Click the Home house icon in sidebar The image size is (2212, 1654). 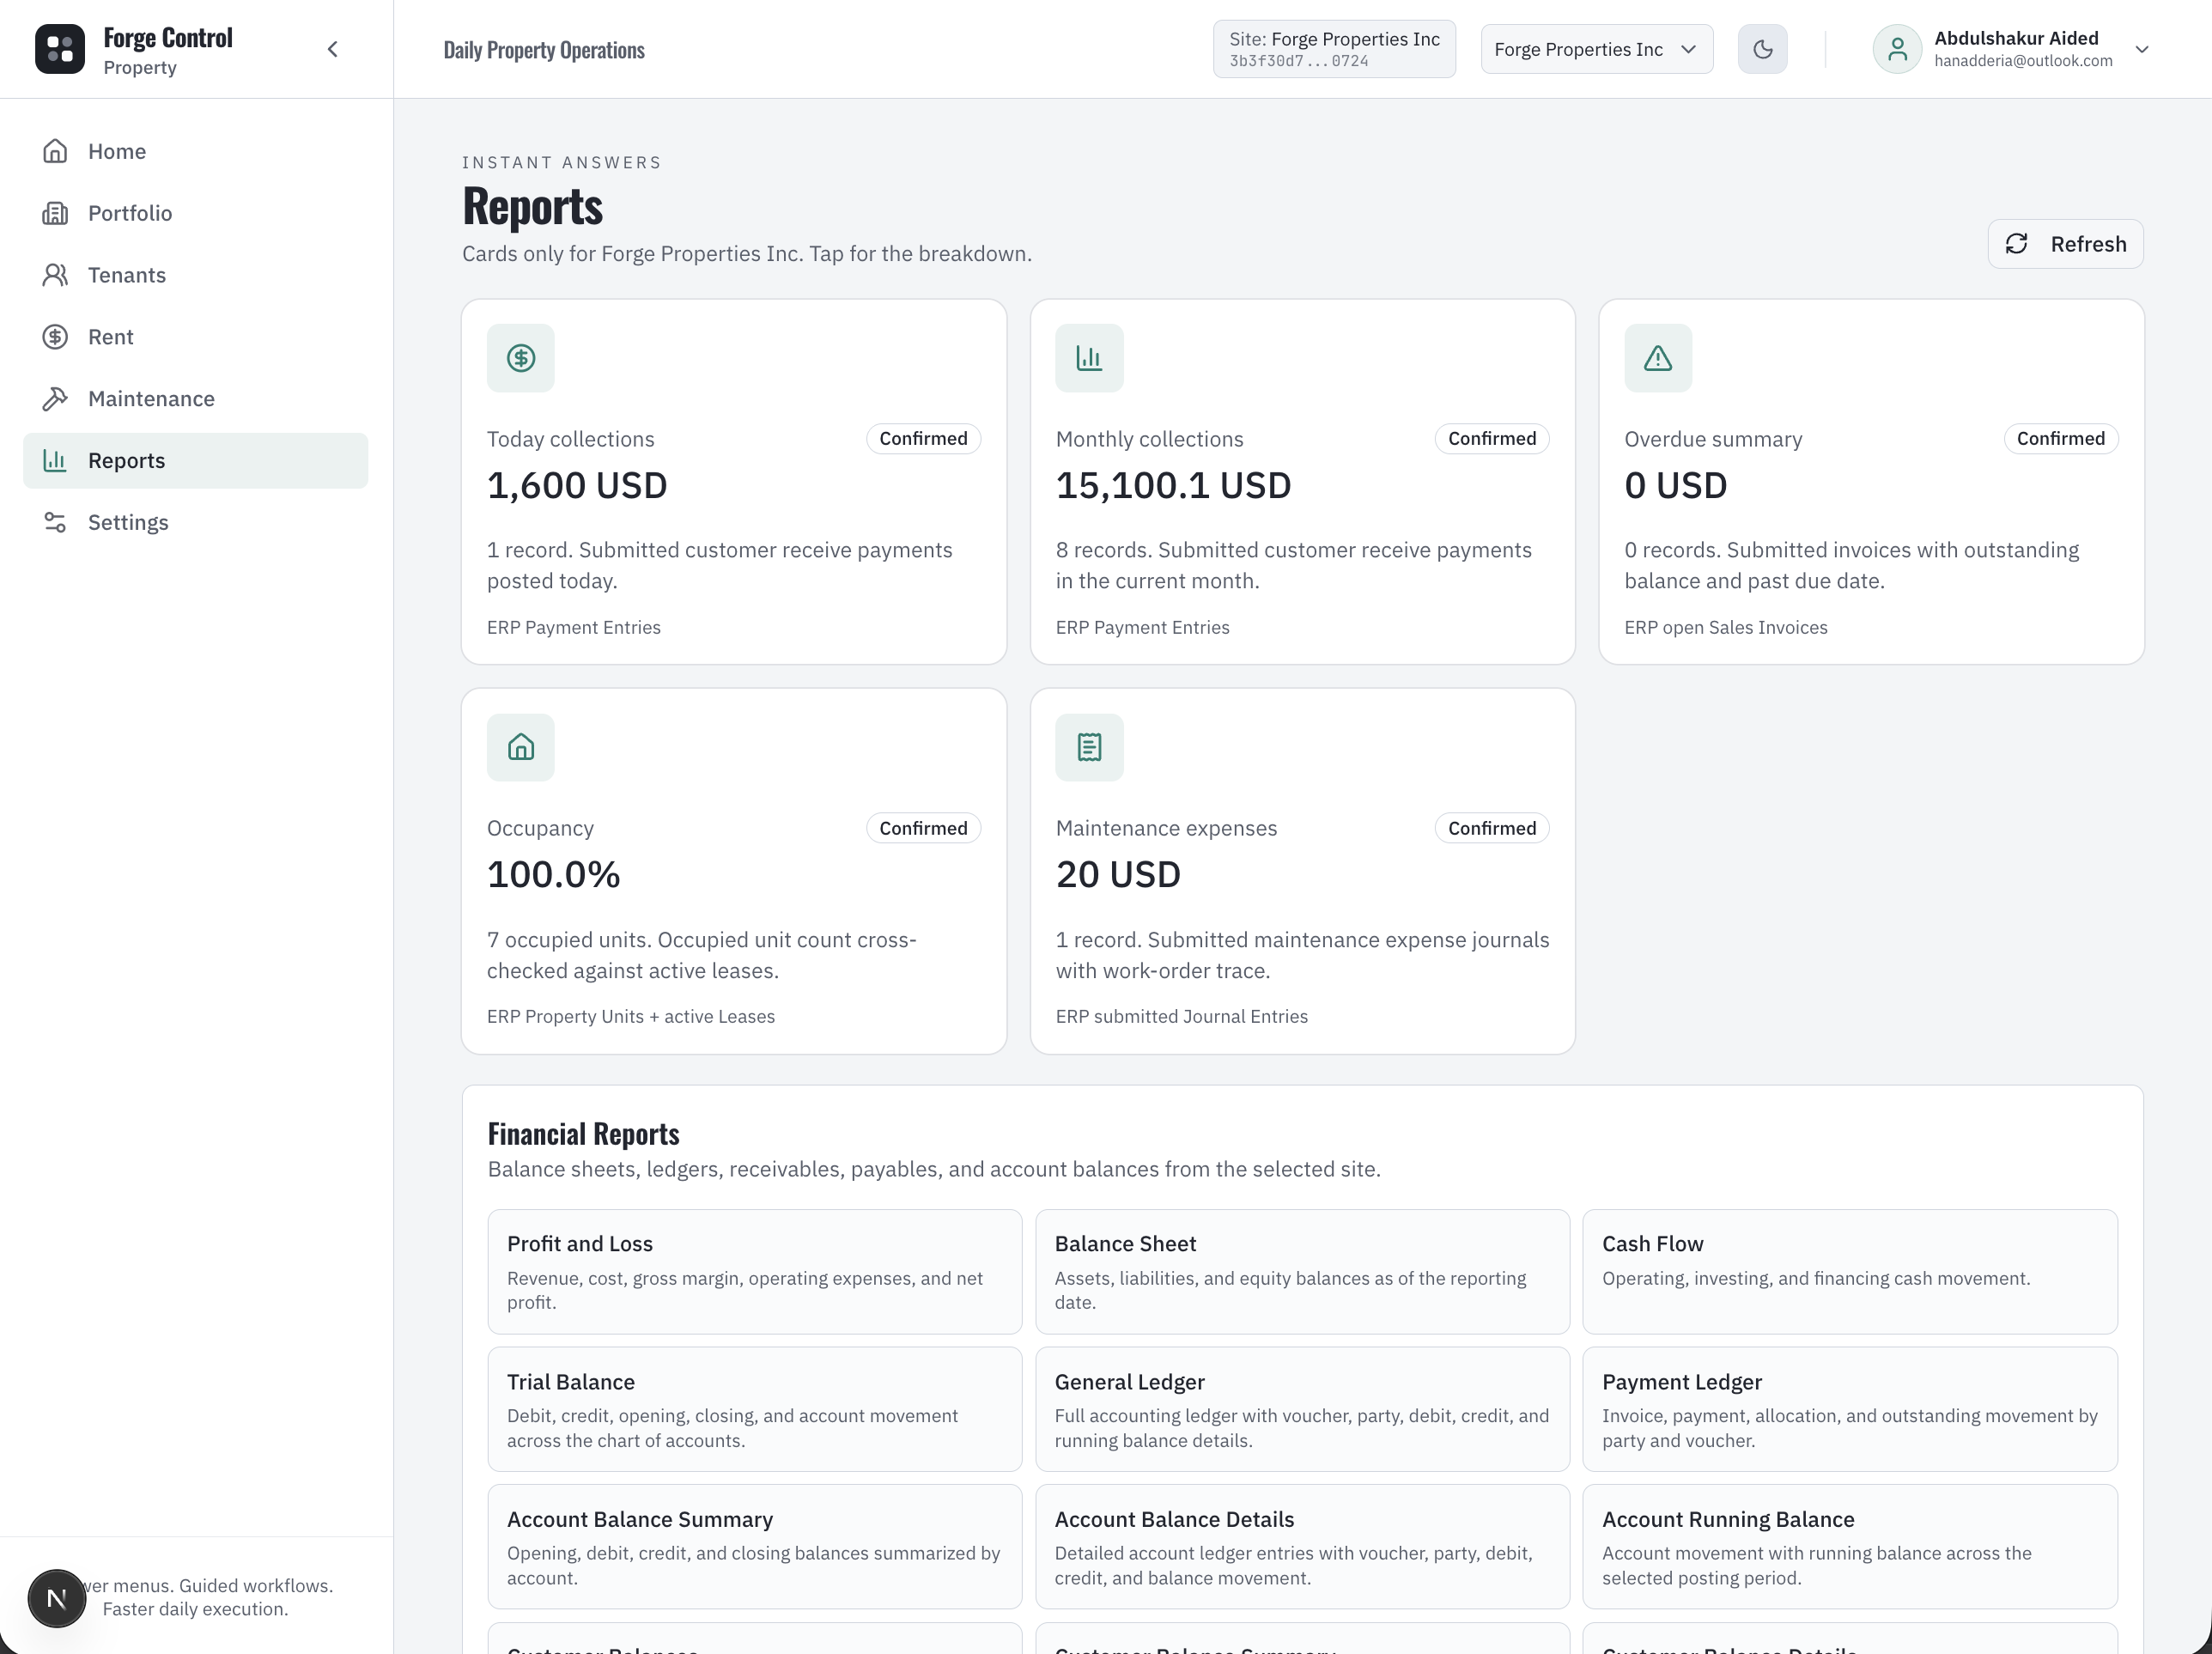click(55, 151)
